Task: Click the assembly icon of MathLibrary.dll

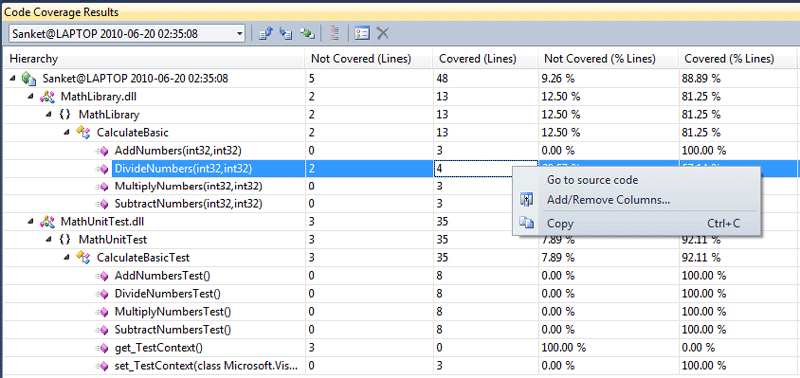Action: point(47,96)
